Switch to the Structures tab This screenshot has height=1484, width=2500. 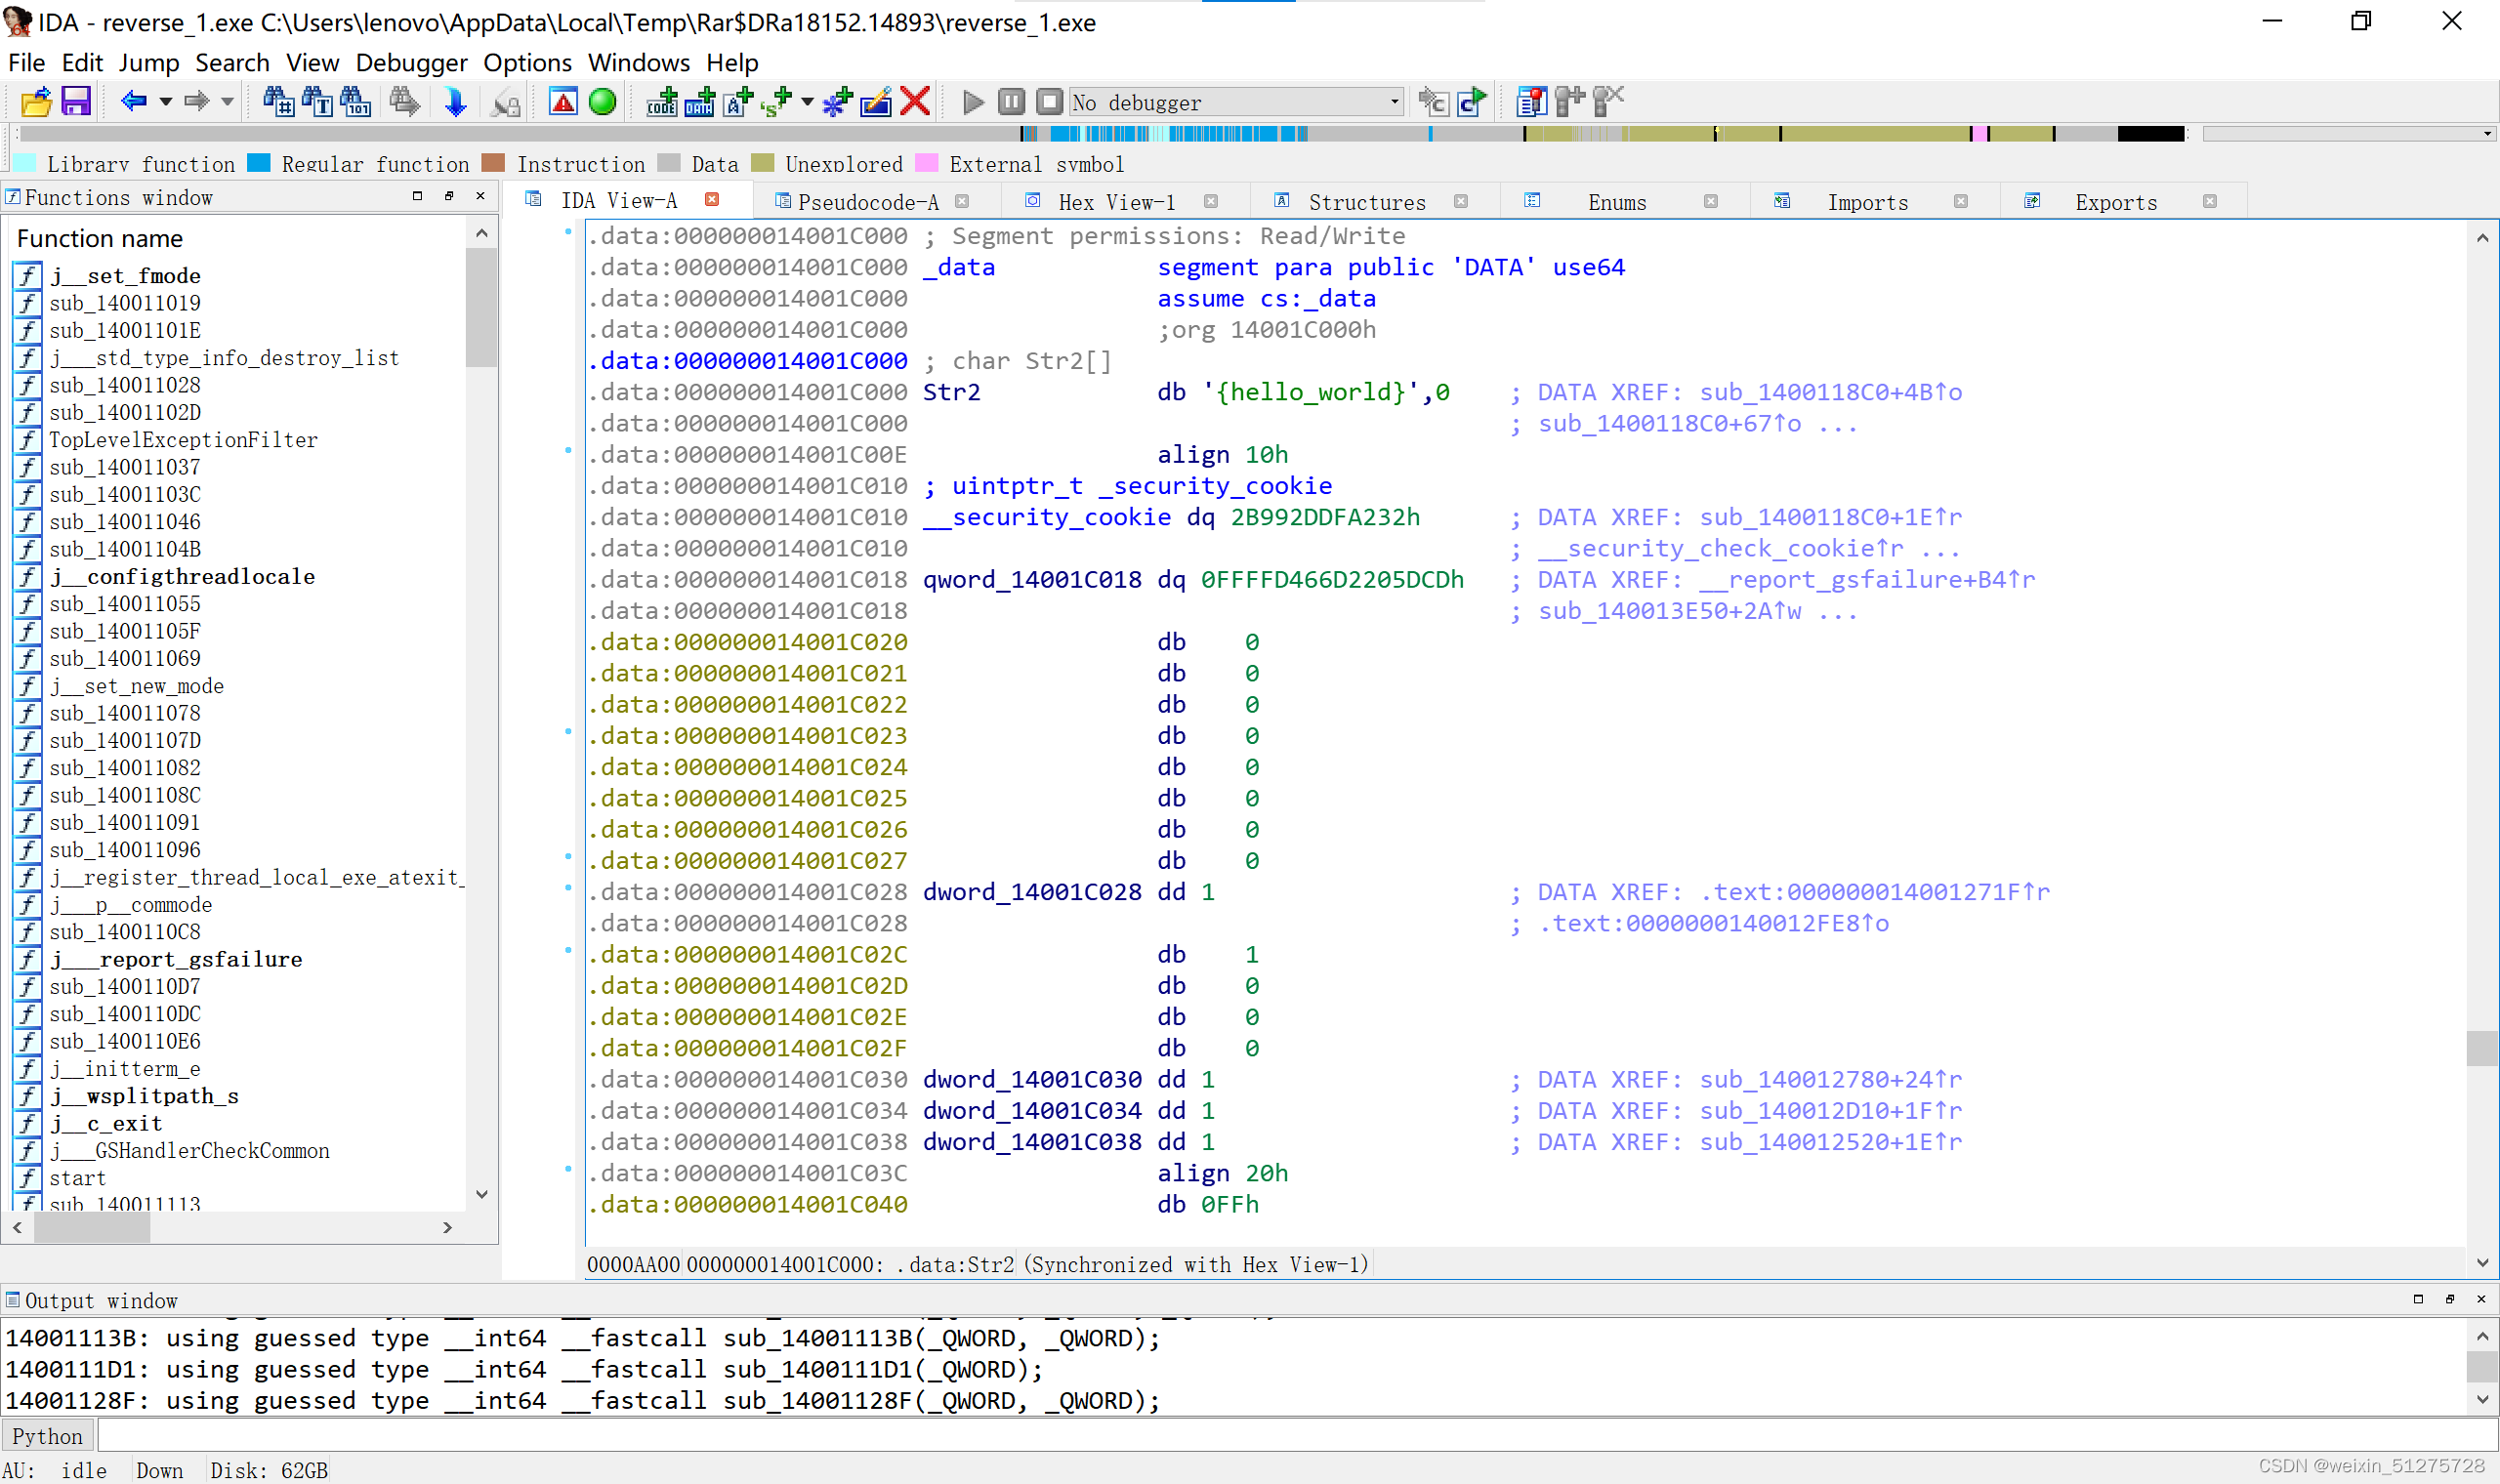[x=1367, y=202]
